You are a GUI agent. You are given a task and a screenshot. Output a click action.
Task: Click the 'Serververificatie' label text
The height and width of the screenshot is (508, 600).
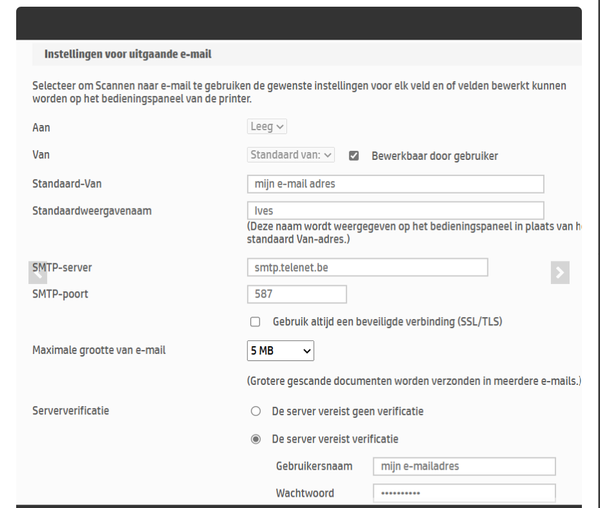coord(71,411)
